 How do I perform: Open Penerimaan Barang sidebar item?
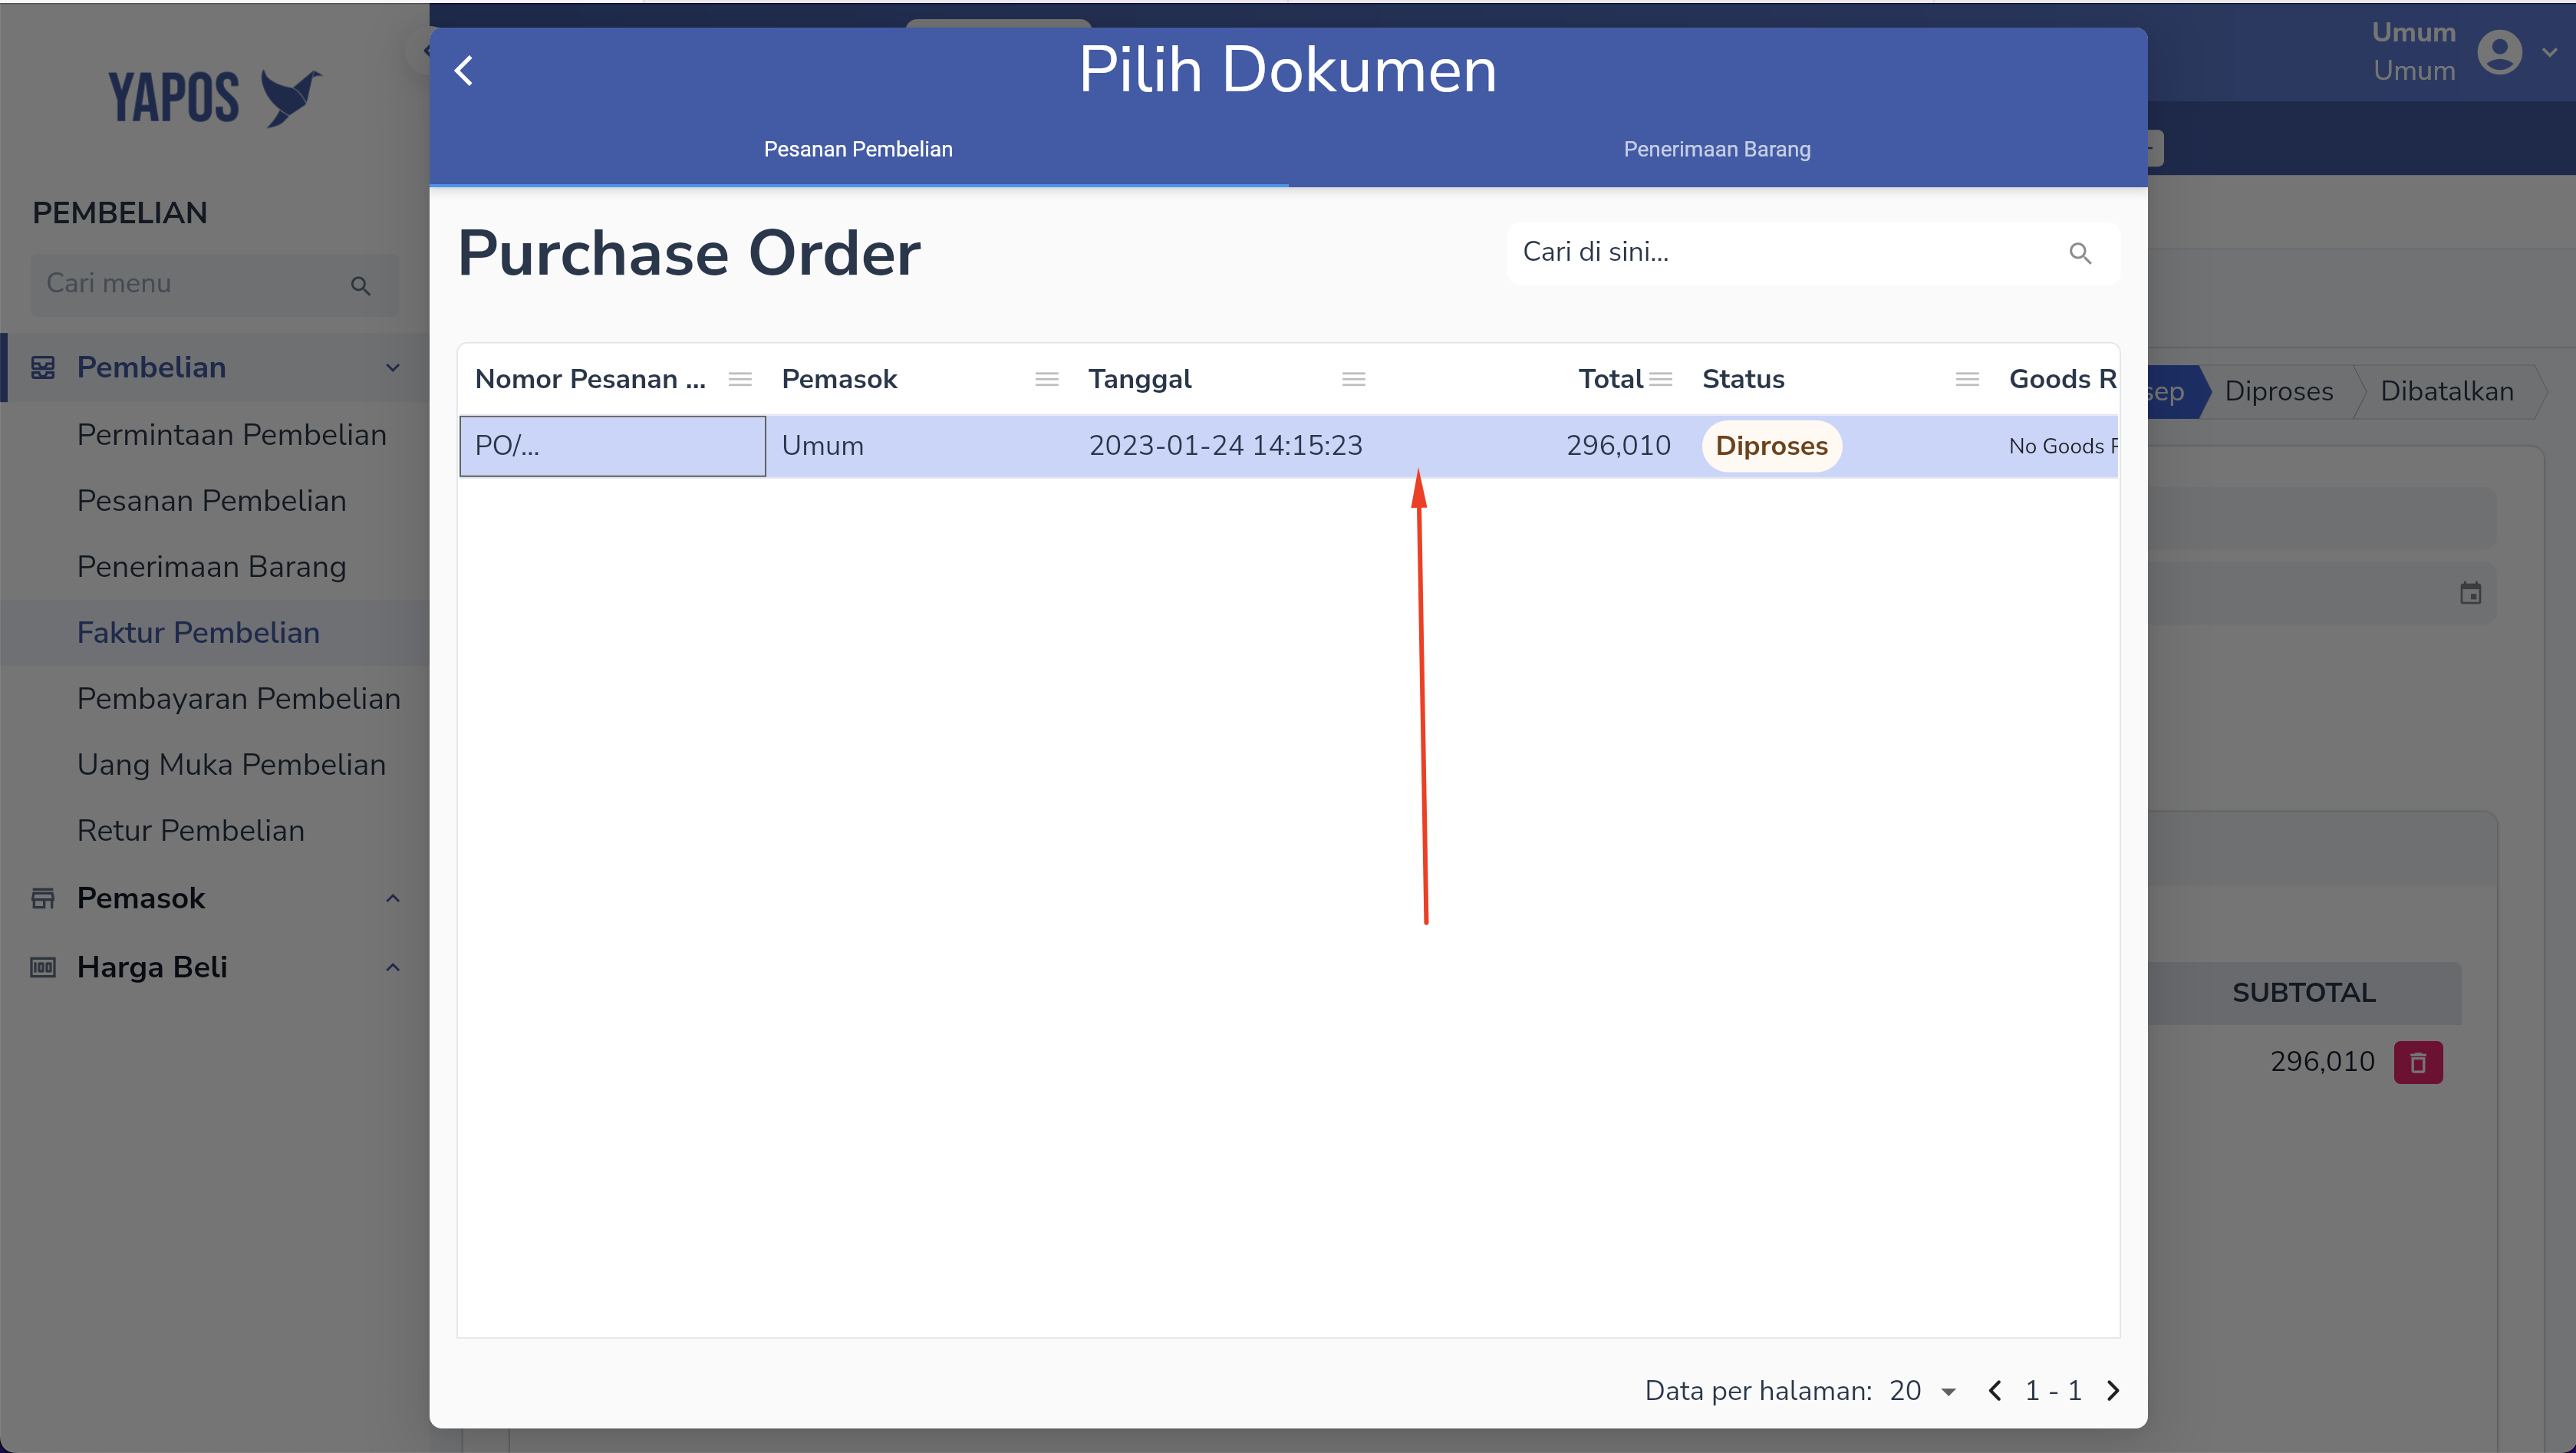[x=211, y=567]
